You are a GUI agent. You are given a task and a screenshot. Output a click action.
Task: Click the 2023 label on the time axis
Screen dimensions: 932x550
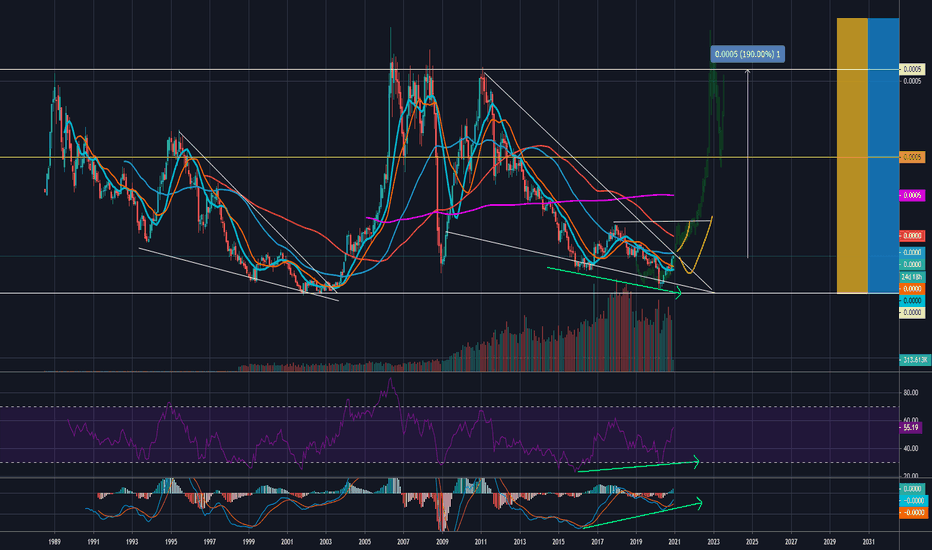[x=713, y=542]
